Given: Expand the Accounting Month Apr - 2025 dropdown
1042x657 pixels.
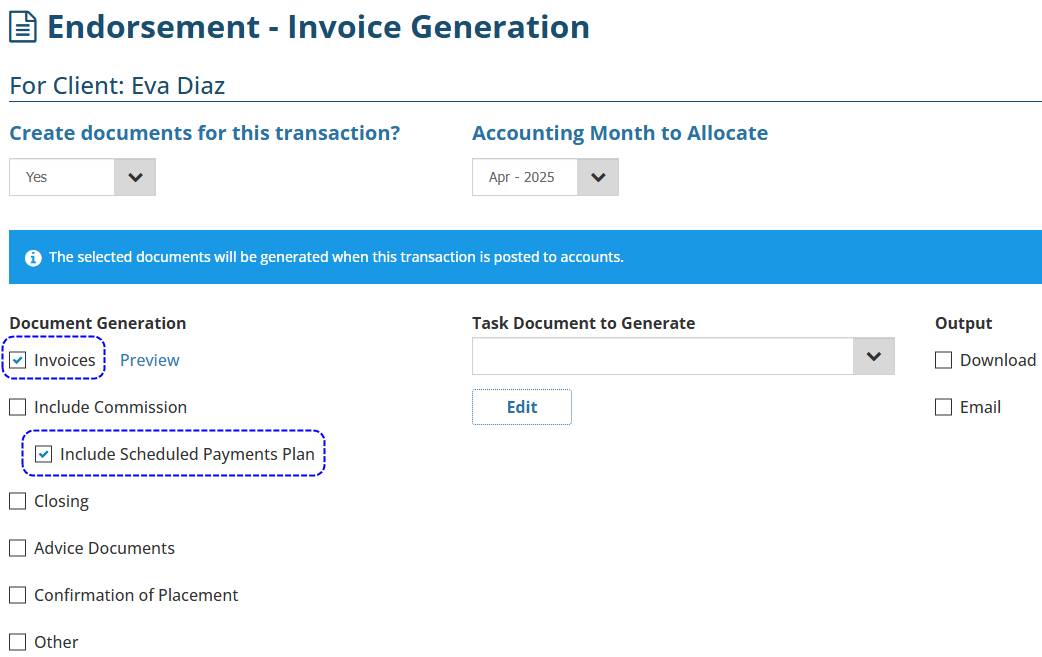Looking at the screenshot, I should click(x=545, y=177).
